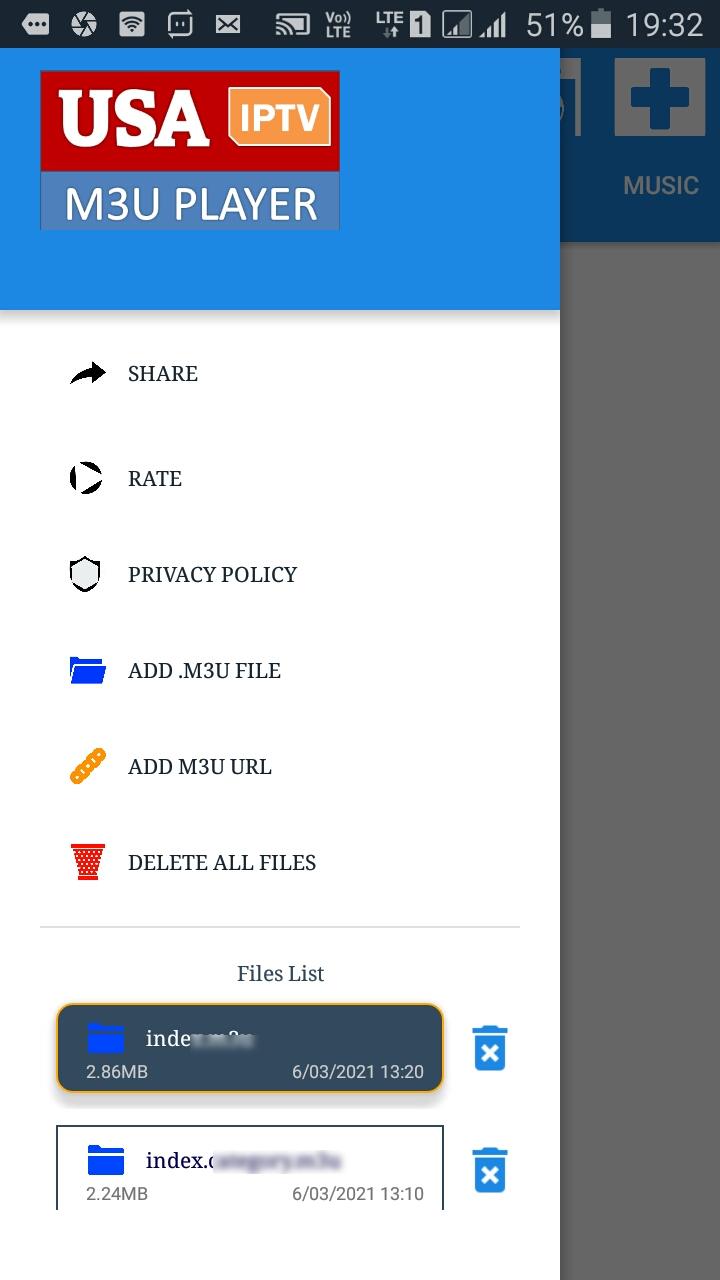This screenshot has height=1280, width=720.
Task: Tap the blue folder icon for Add .M3U File
Action: click(x=88, y=670)
